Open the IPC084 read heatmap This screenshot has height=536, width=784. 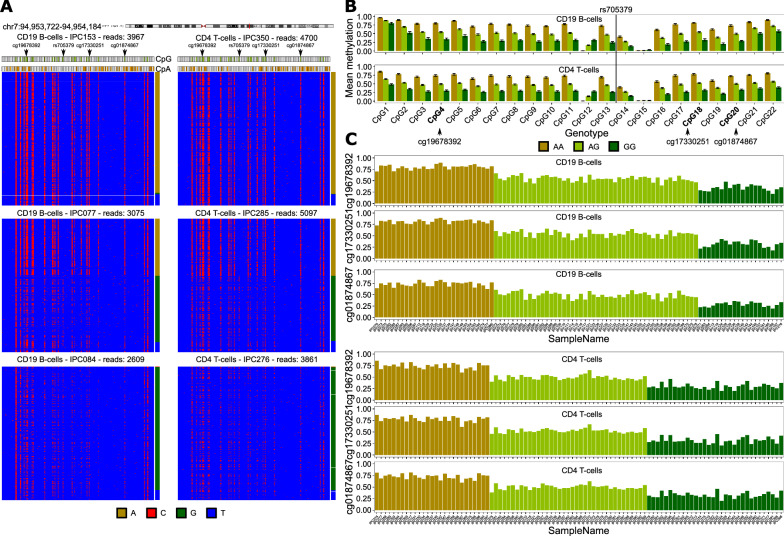[78, 433]
